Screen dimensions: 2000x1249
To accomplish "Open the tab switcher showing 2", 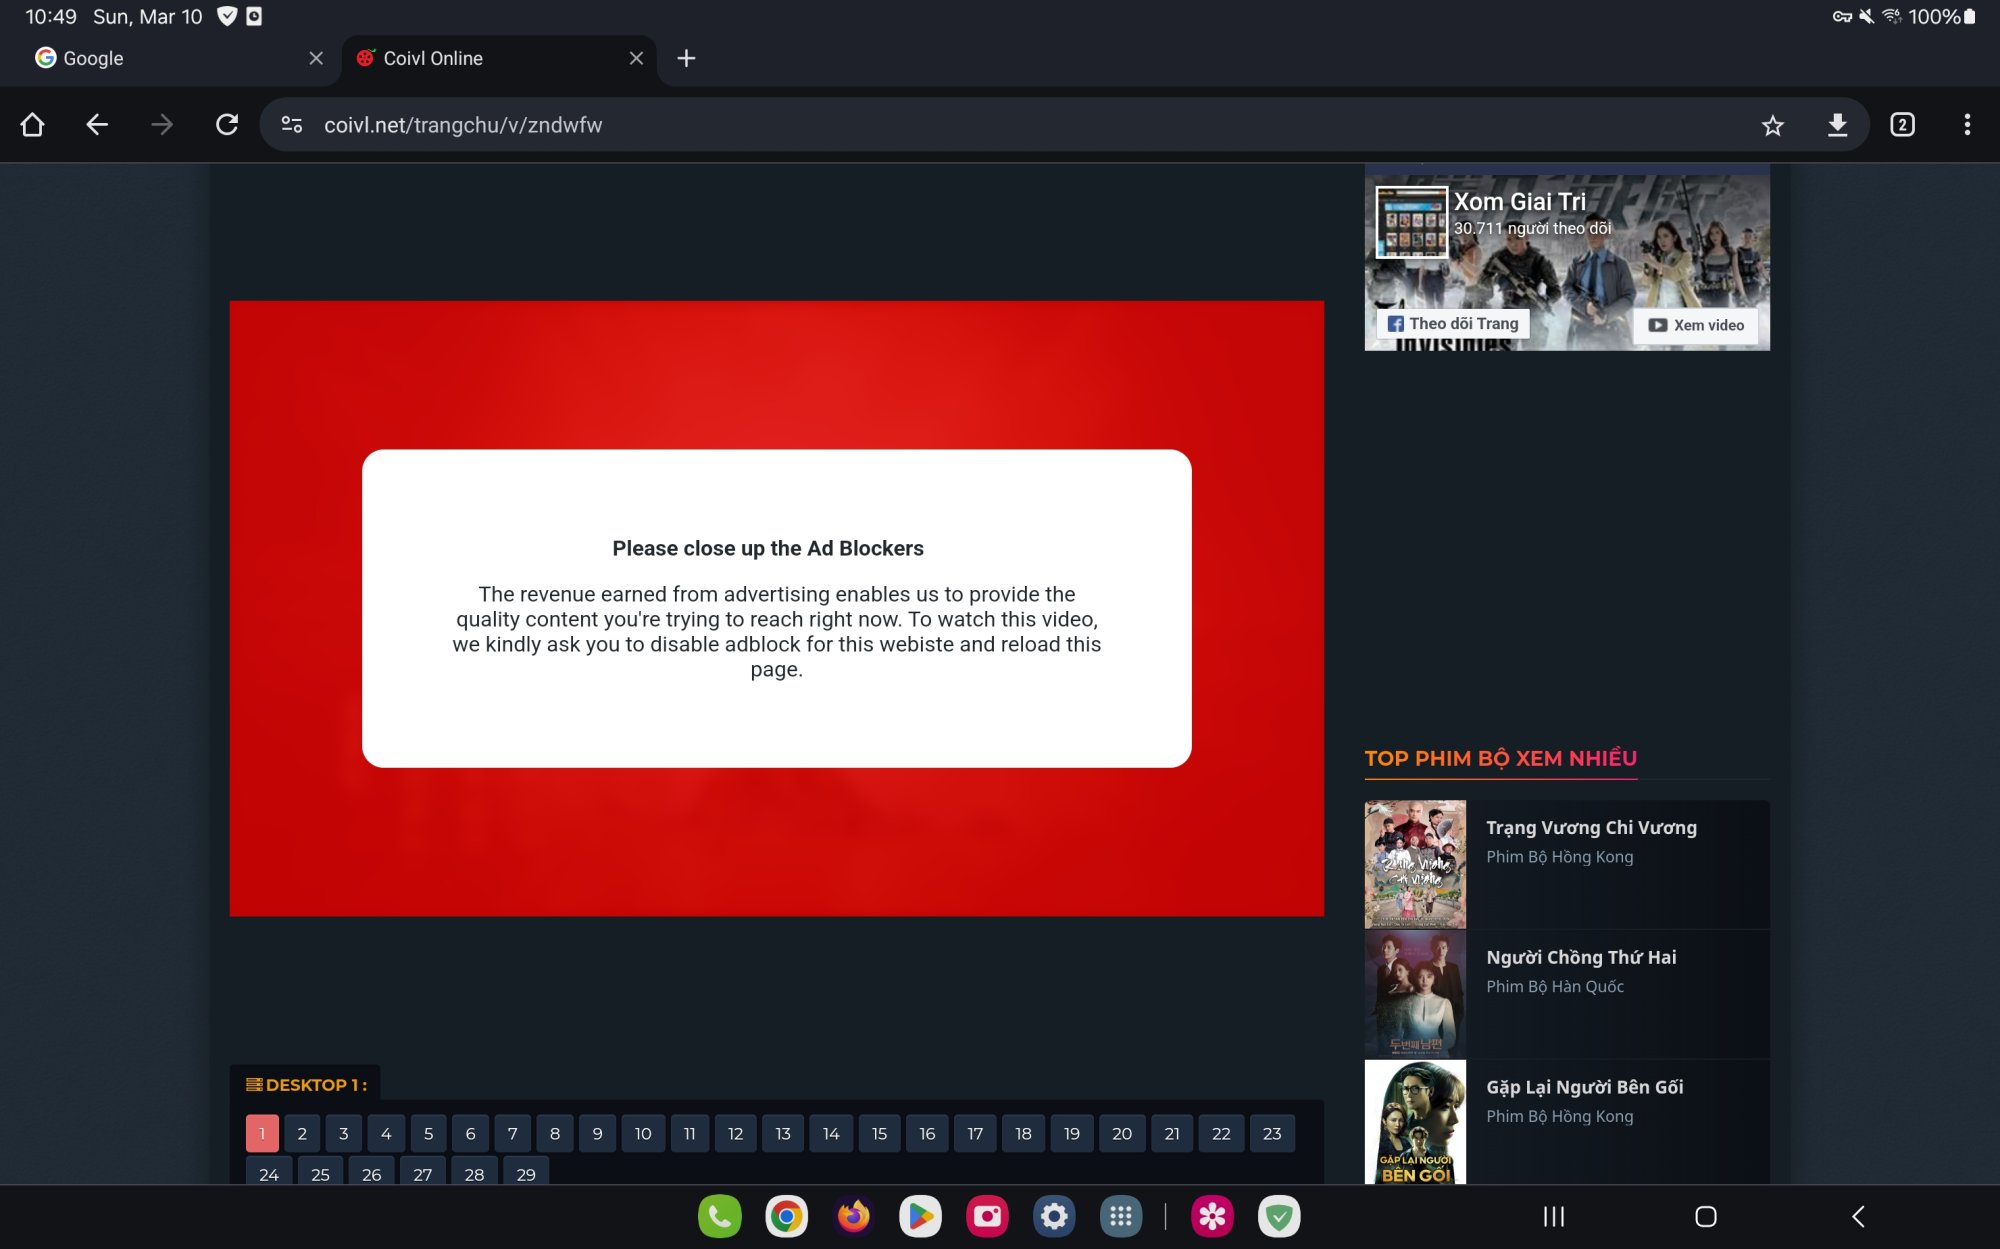I will [1902, 125].
